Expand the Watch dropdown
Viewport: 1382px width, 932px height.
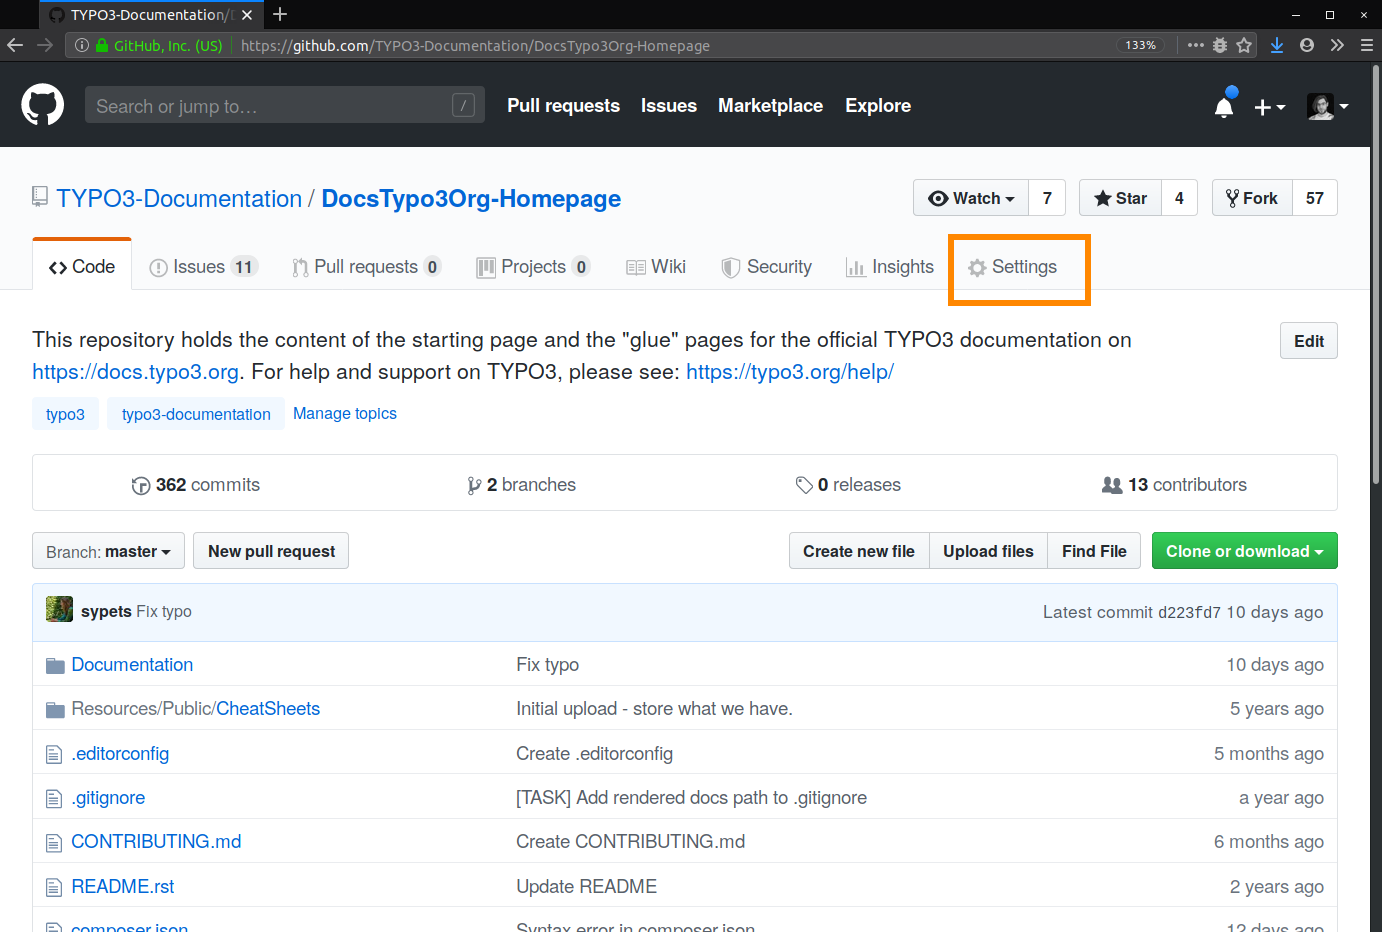[971, 198]
